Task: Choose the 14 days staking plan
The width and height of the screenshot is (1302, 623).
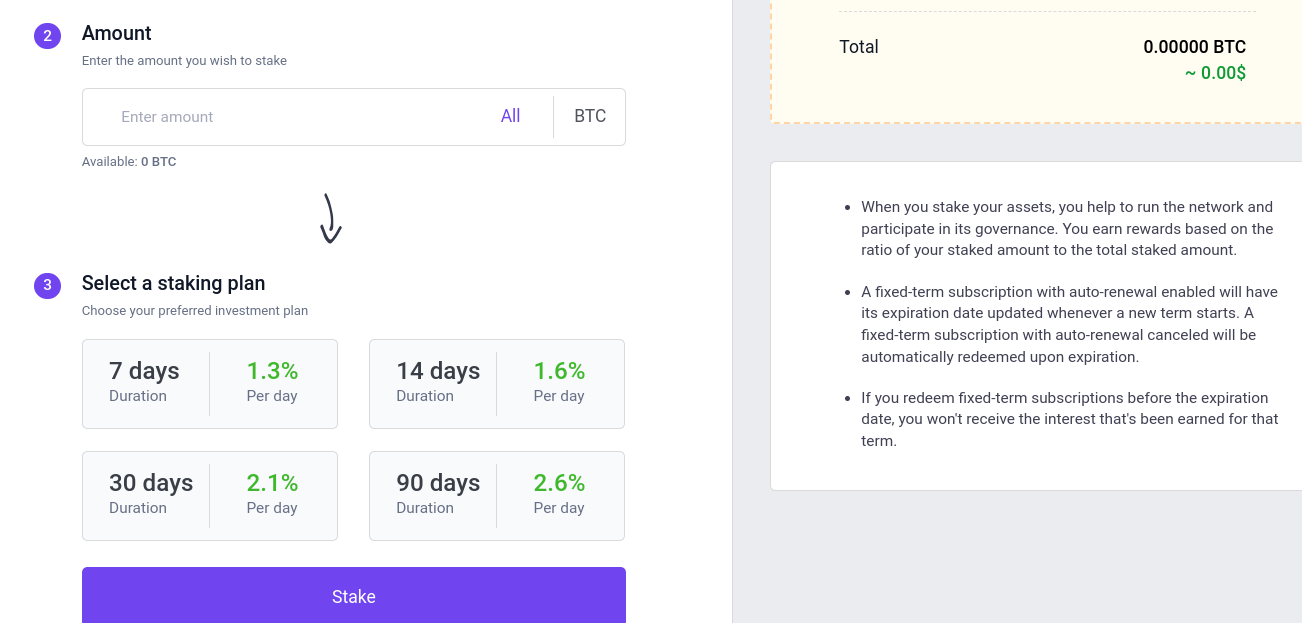Action: pyautogui.click(x=497, y=384)
